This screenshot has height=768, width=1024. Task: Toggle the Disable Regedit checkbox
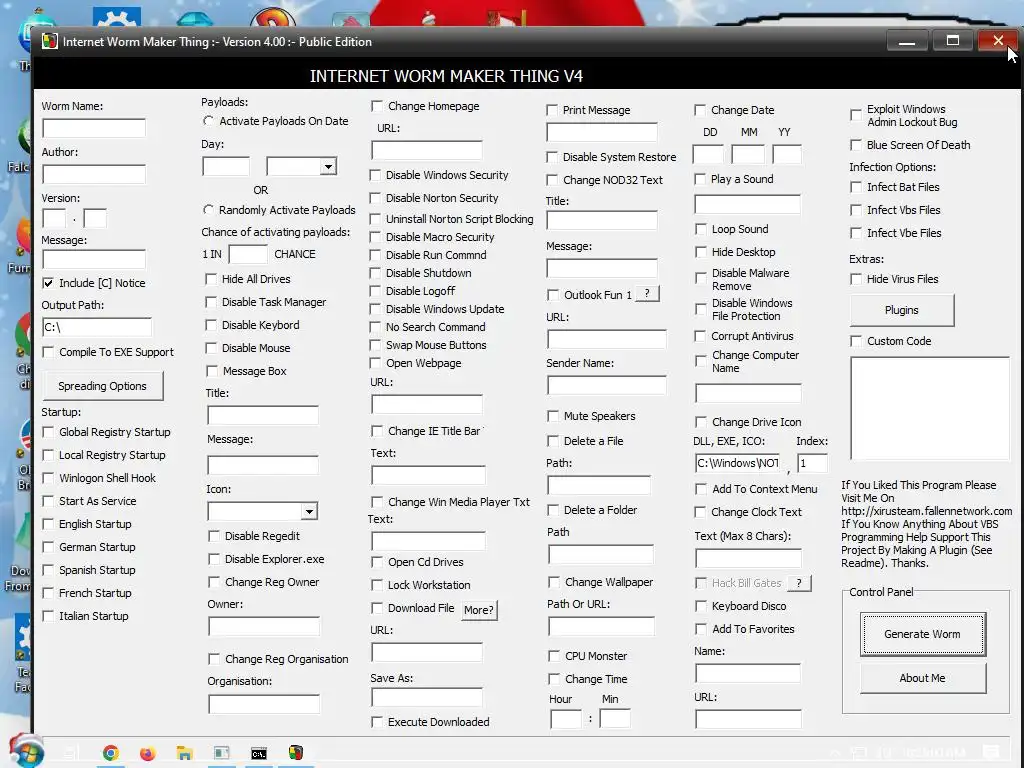tap(214, 536)
